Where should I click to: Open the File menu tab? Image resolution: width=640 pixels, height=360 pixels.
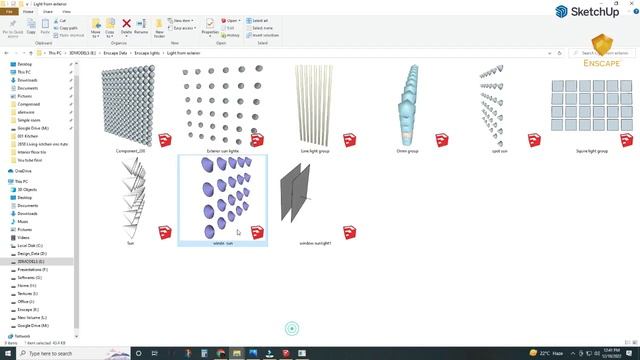pos(9,11)
